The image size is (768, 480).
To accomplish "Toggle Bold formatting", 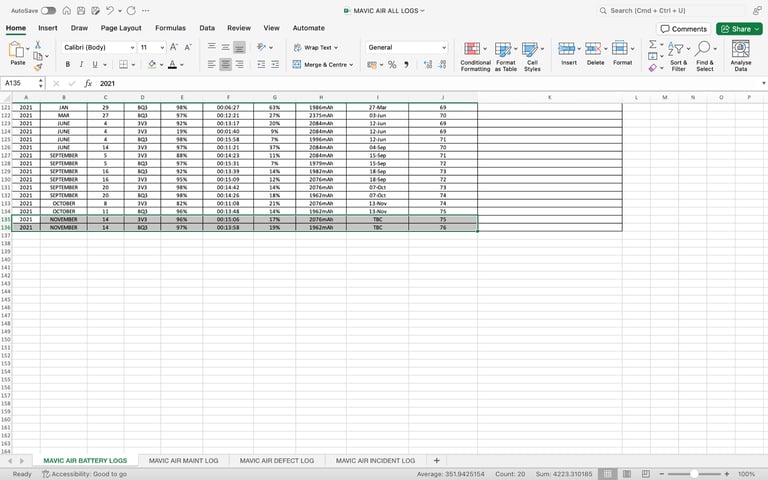I will point(68,64).
